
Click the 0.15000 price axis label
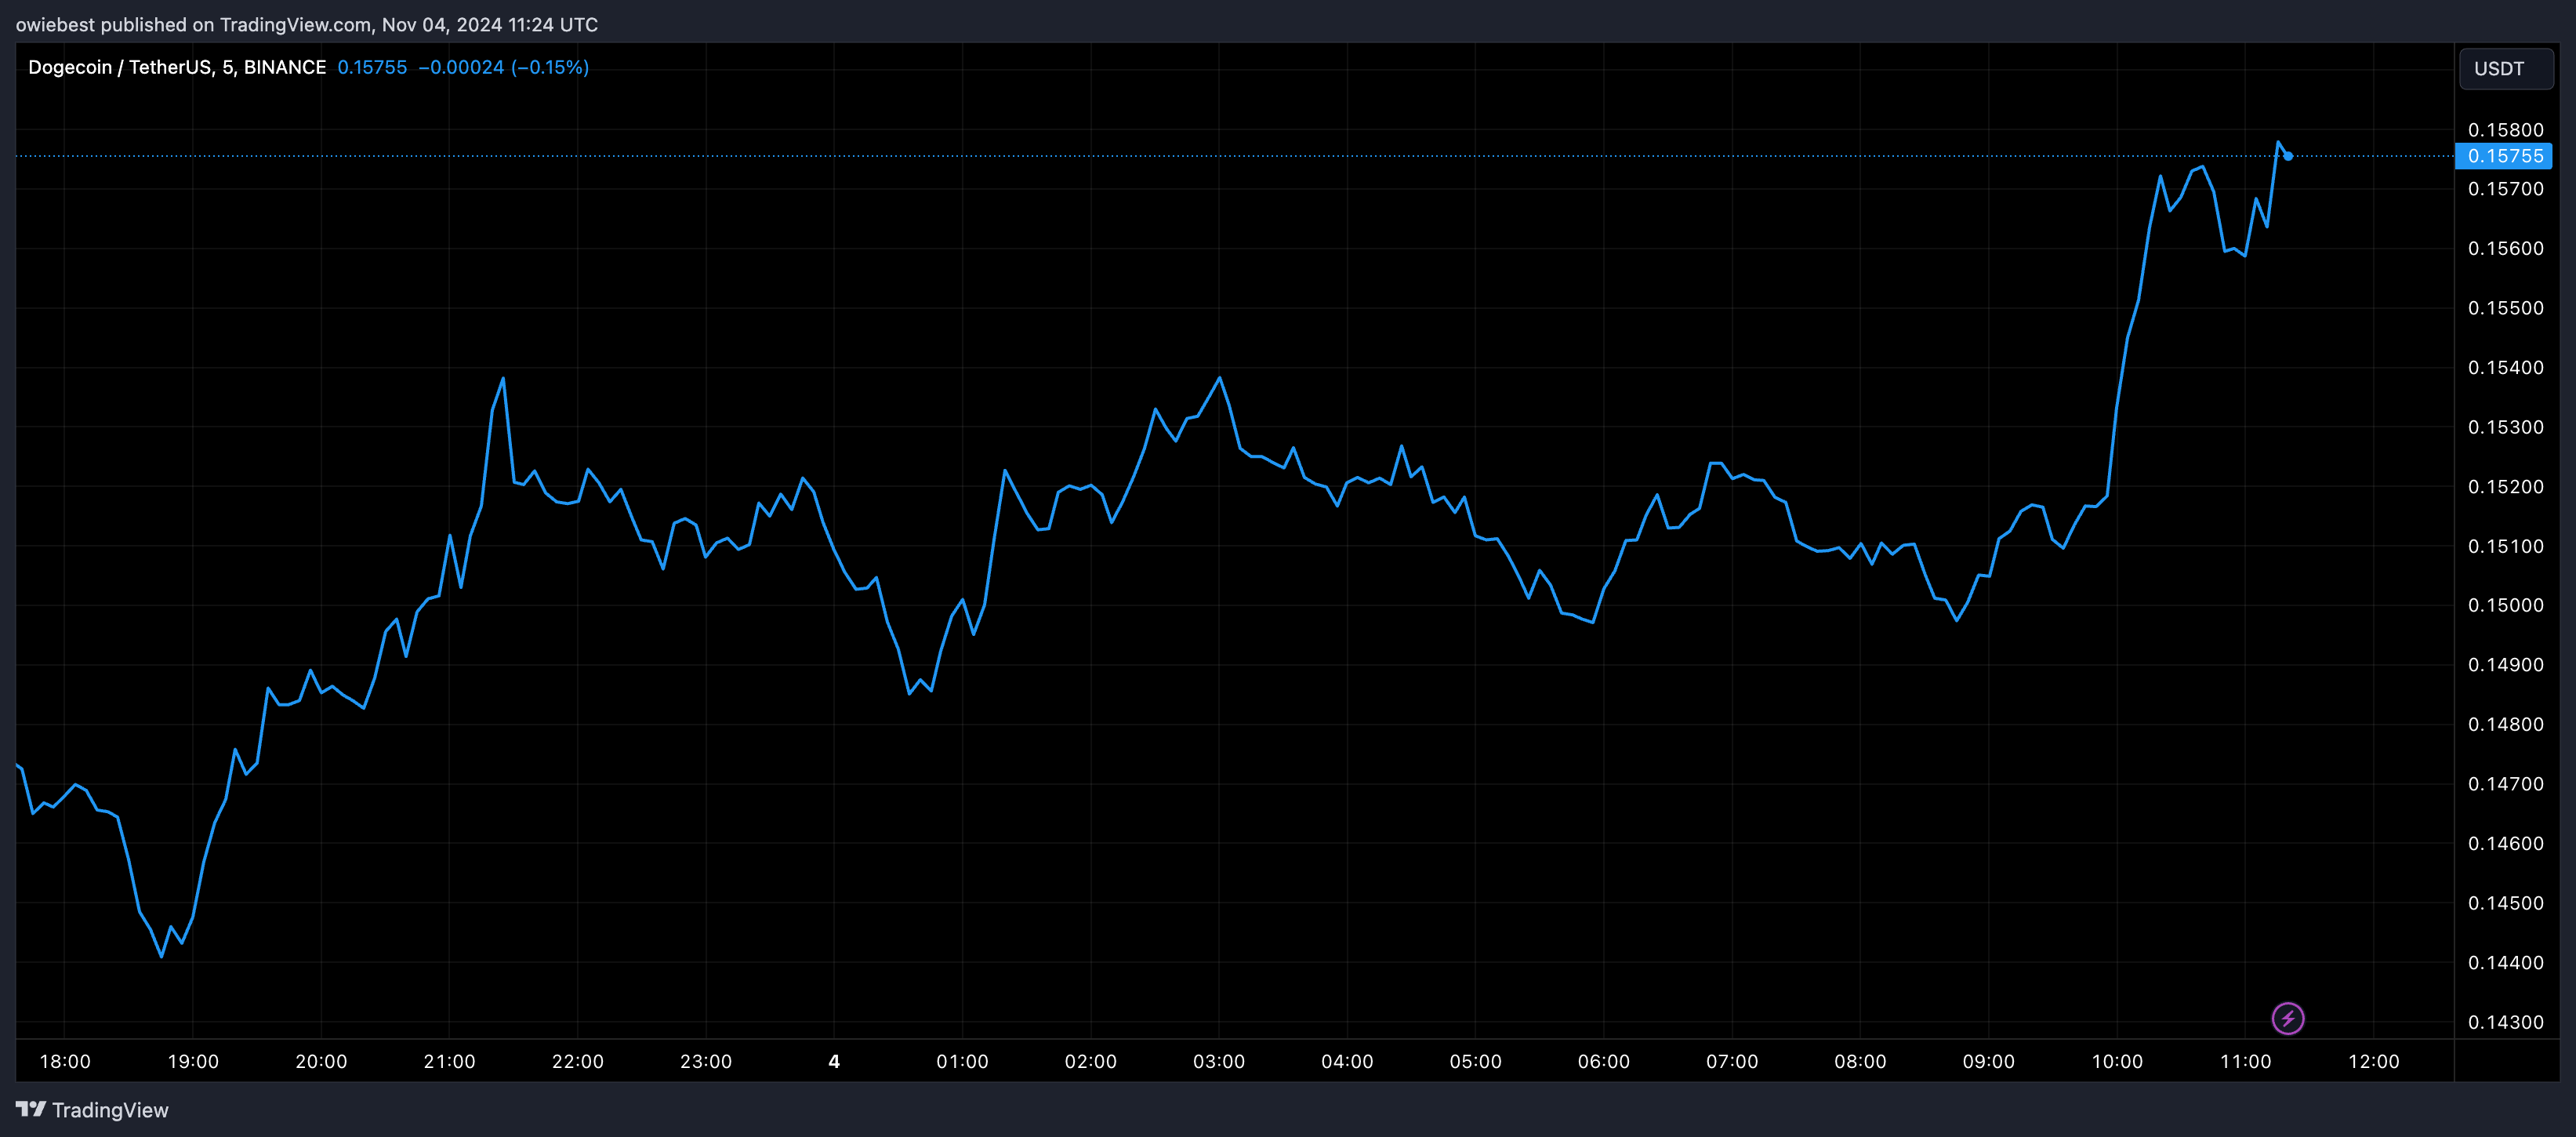click(x=2505, y=605)
